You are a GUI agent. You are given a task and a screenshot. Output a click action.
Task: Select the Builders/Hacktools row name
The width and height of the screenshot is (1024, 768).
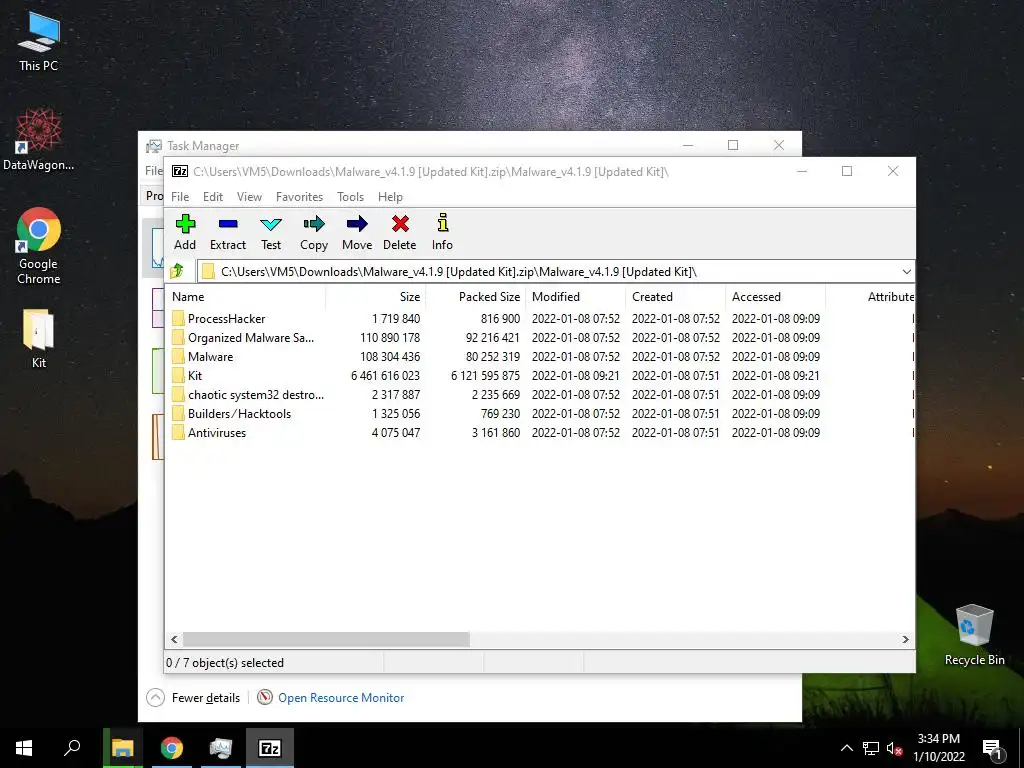tap(240, 413)
